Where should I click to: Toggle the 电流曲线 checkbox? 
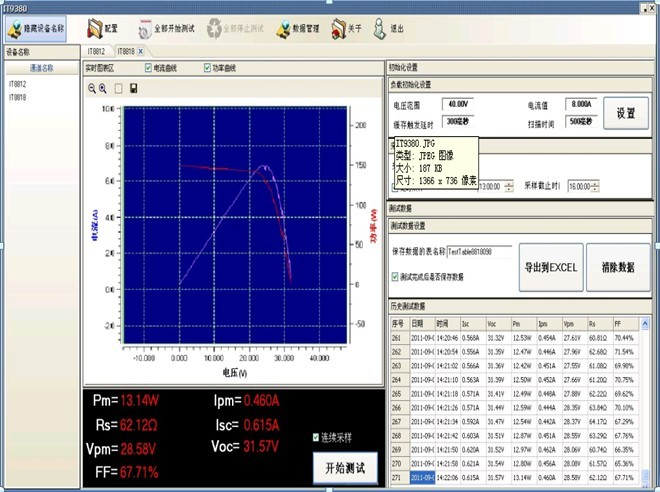(x=149, y=68)
